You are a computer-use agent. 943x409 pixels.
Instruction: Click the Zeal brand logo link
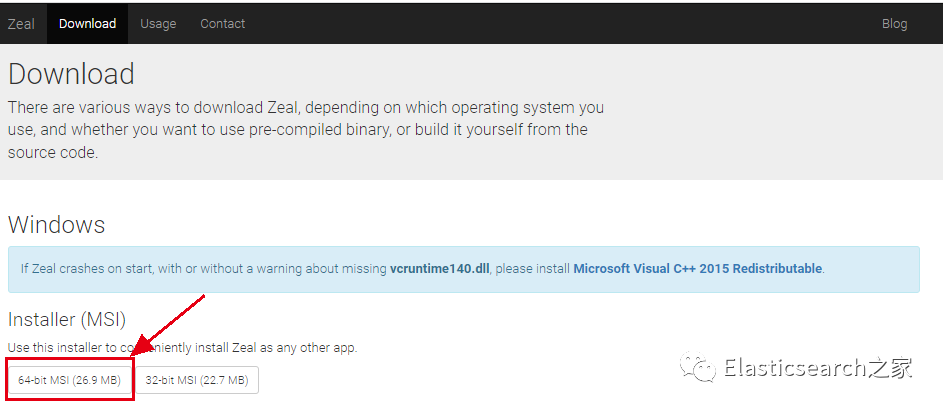coord(21,24)
